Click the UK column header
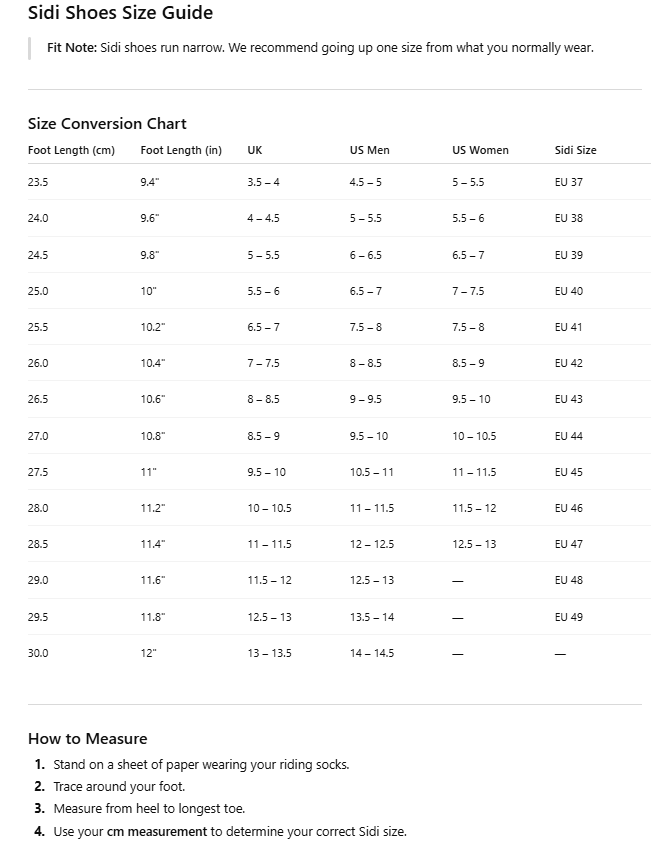This screenshot has height=847, width=659. [x=255, y=150]
